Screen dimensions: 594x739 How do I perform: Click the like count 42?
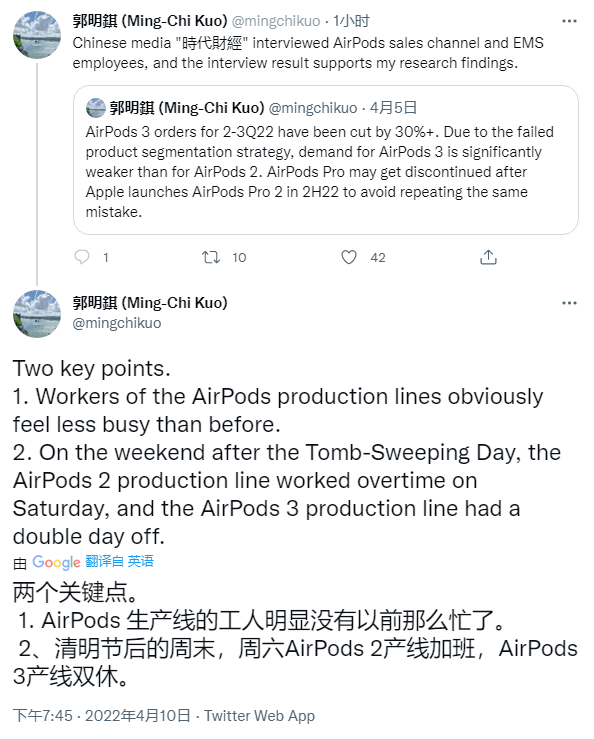tap(378, 257)
